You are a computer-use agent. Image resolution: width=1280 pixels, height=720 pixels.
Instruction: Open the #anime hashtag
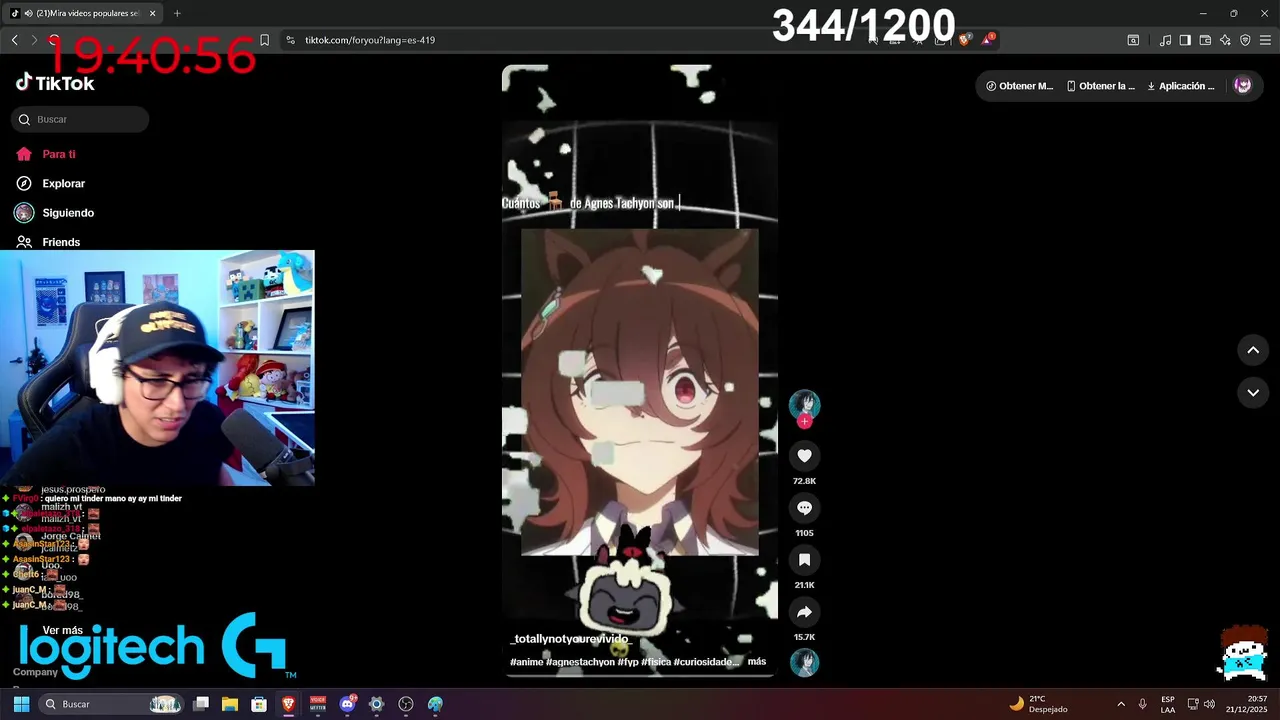click(526, 662)
